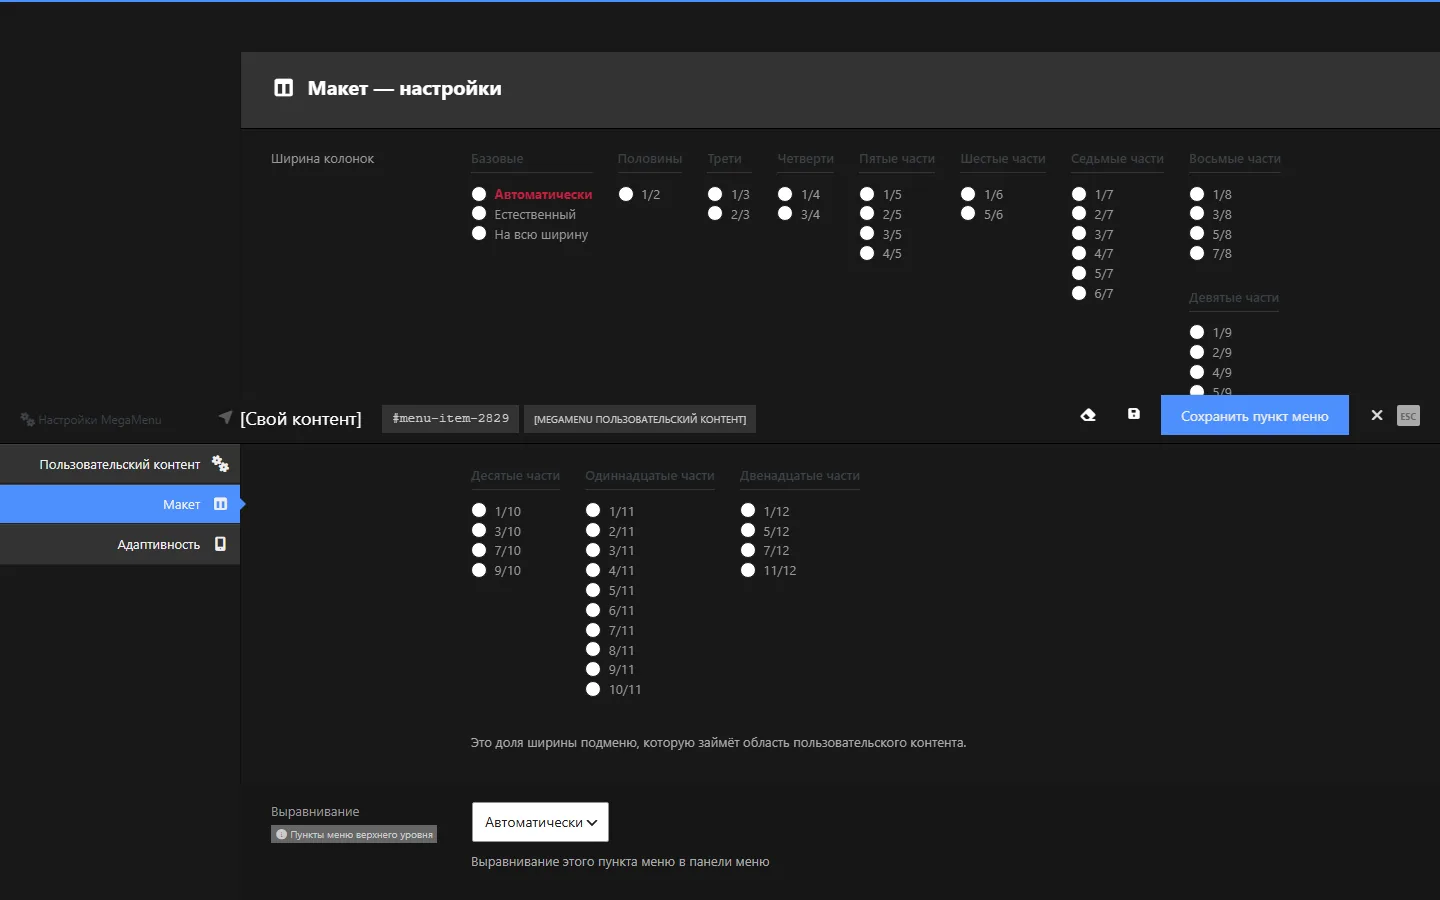This screenshot has height=900, width=1440.
Task: Click the eraser reset icon
Action: (x=1088, y=415)
